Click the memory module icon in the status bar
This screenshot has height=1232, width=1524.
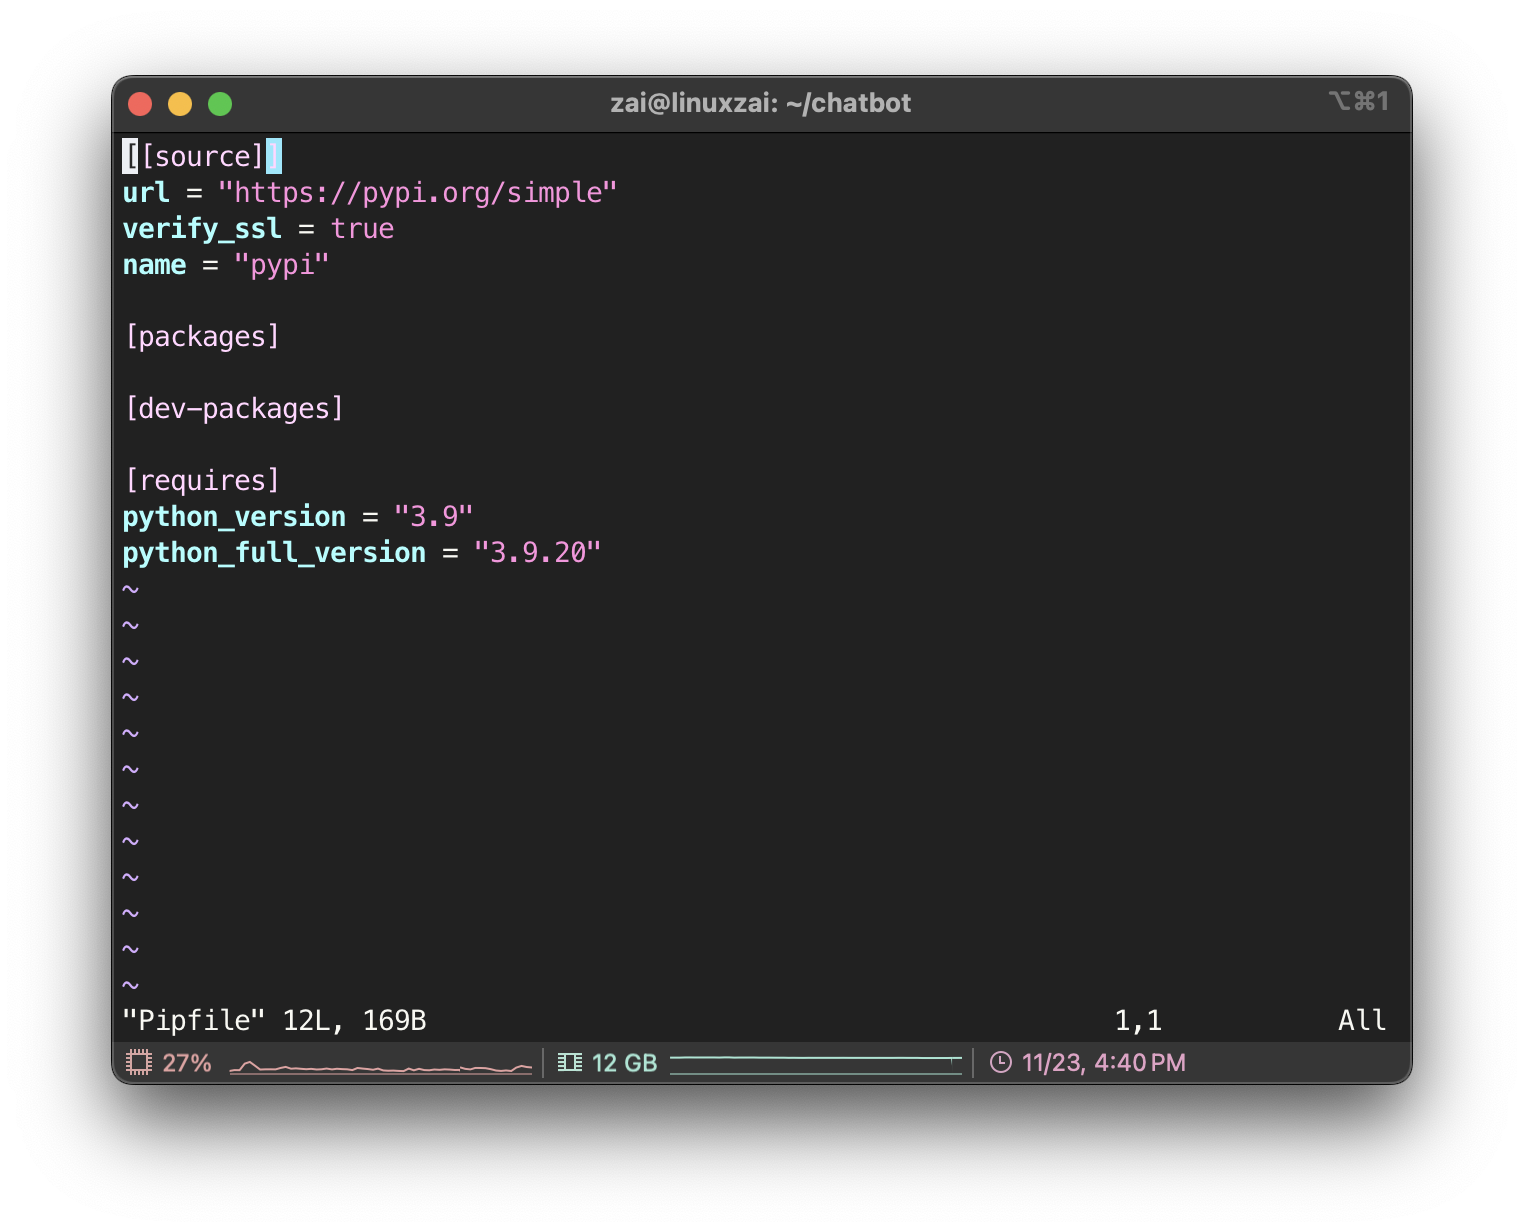coord(569,1062)
